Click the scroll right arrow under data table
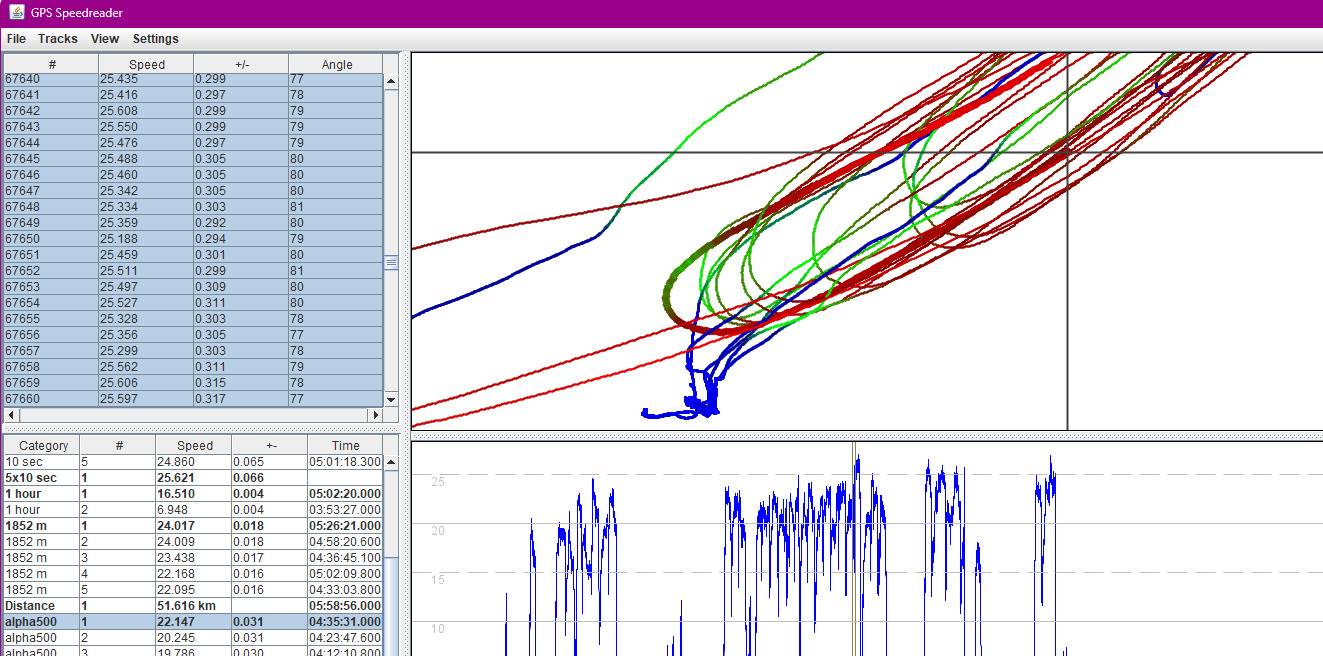1323x656 pixels. click(376, 415)
